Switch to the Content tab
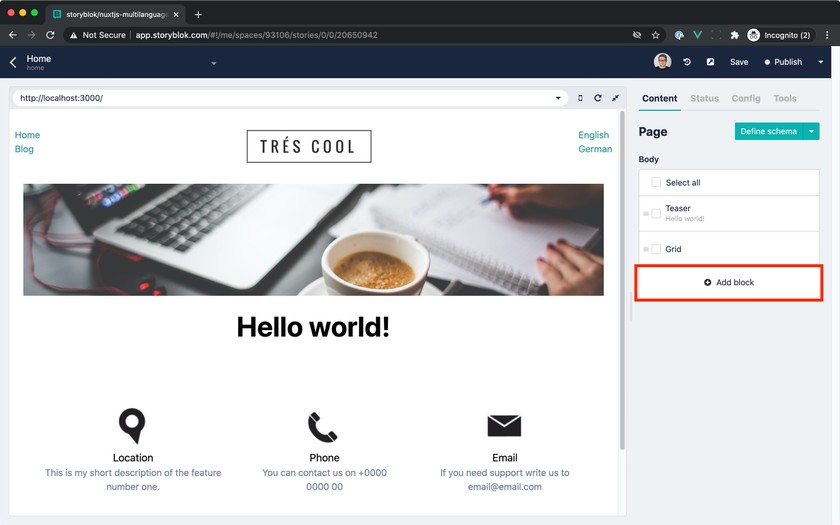 point(659,99)
